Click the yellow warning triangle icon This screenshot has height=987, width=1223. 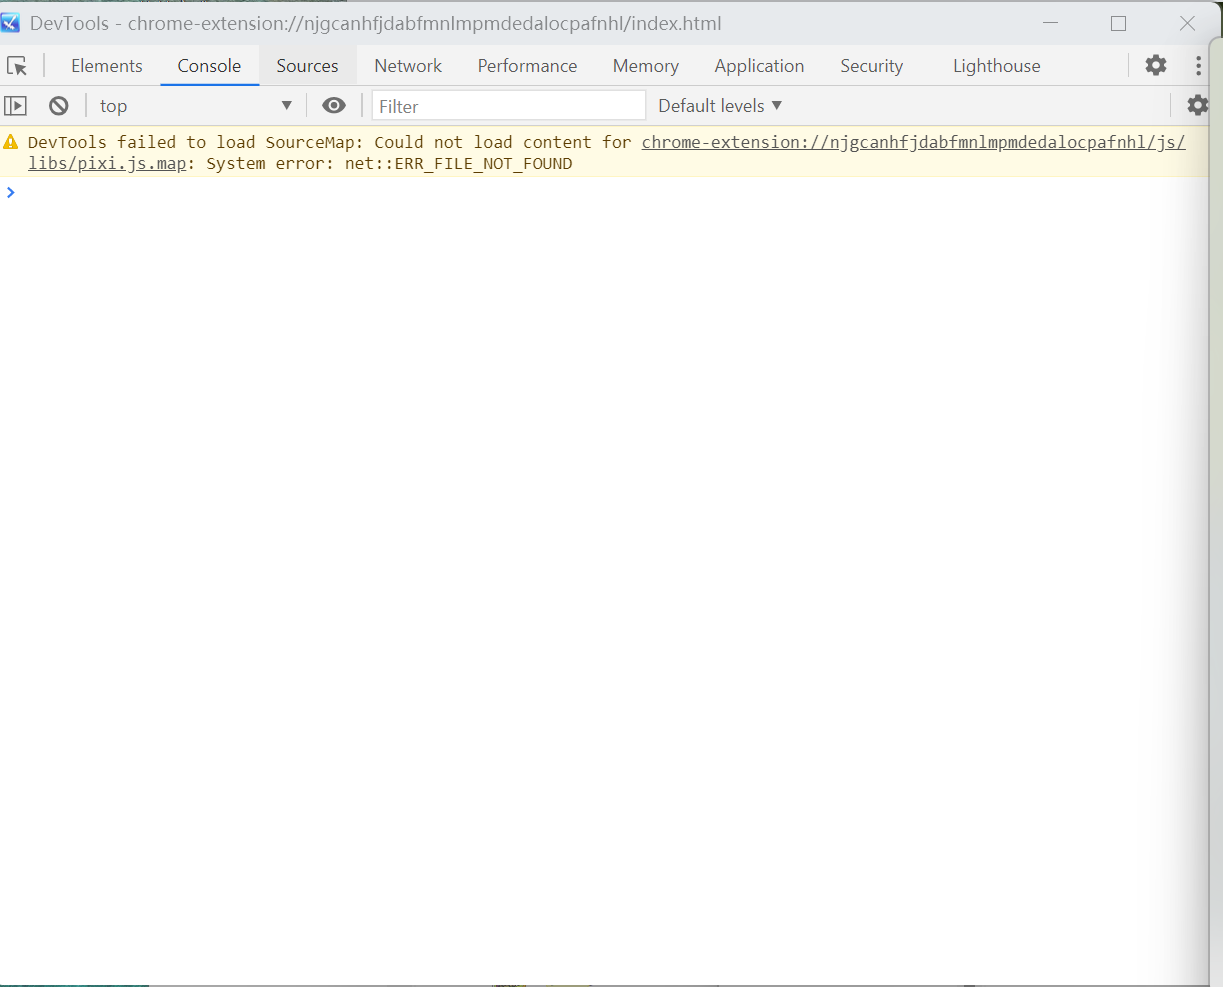(11, 142)
